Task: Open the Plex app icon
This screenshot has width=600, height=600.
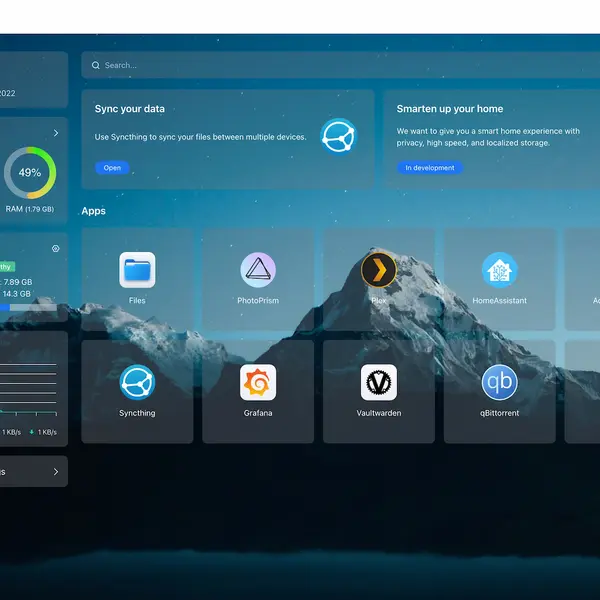Action: pyautogui.click(x=379, y=270)
